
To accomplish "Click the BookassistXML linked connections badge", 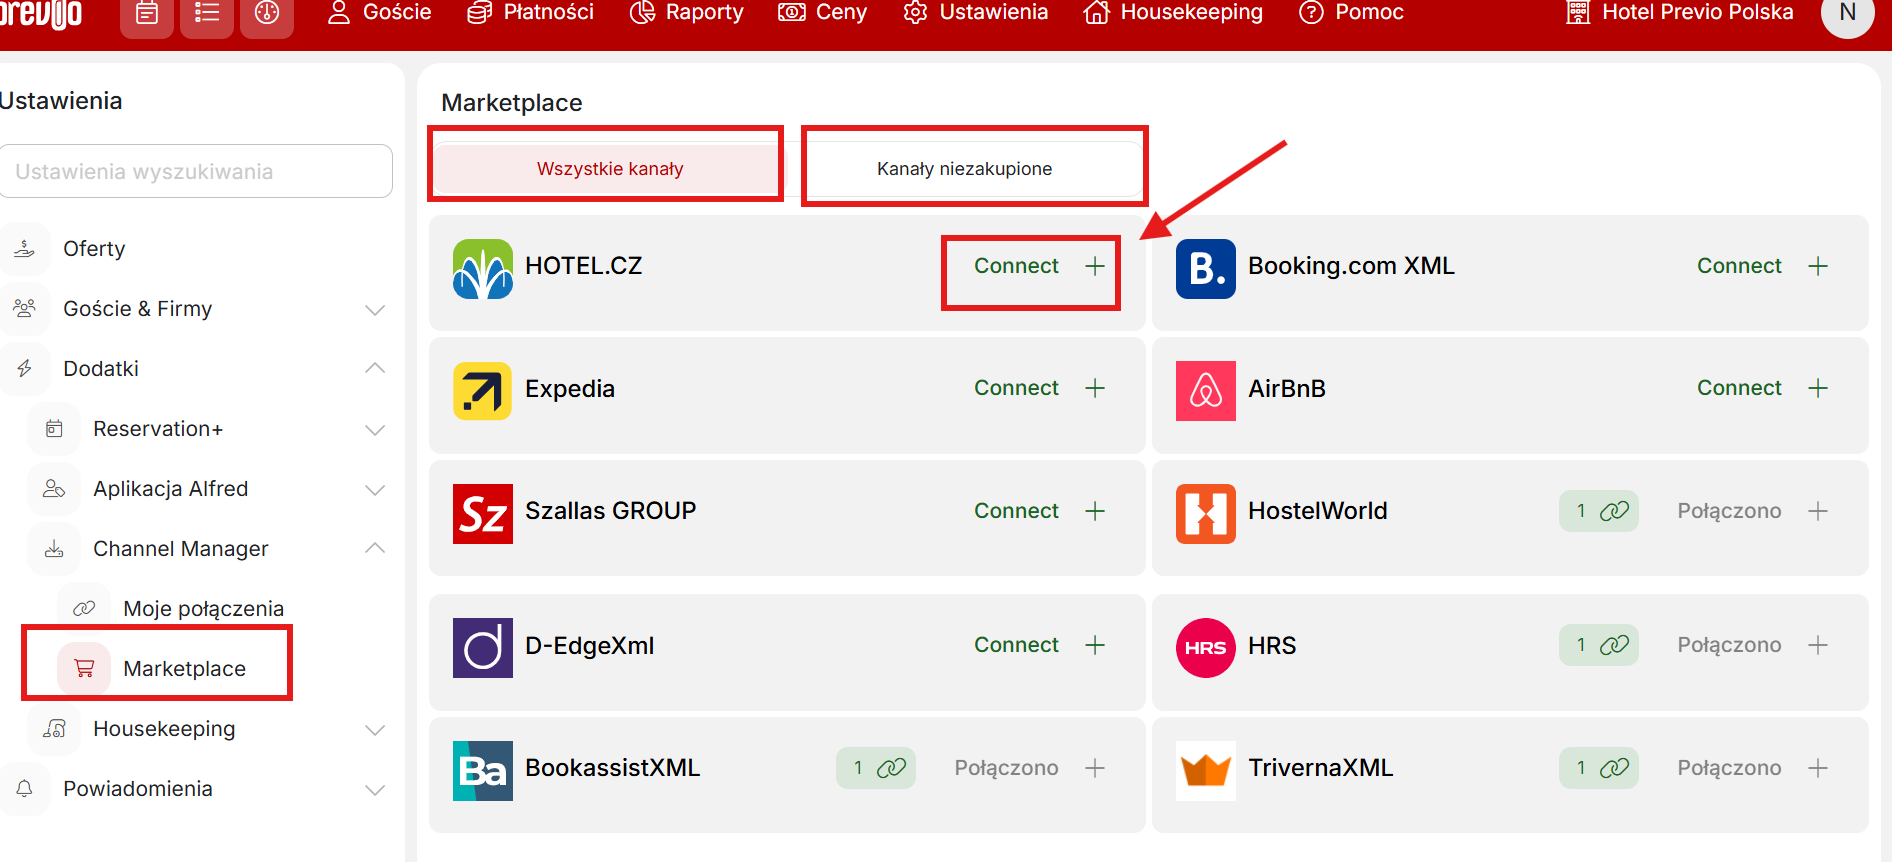I will [x=875, y=768].
